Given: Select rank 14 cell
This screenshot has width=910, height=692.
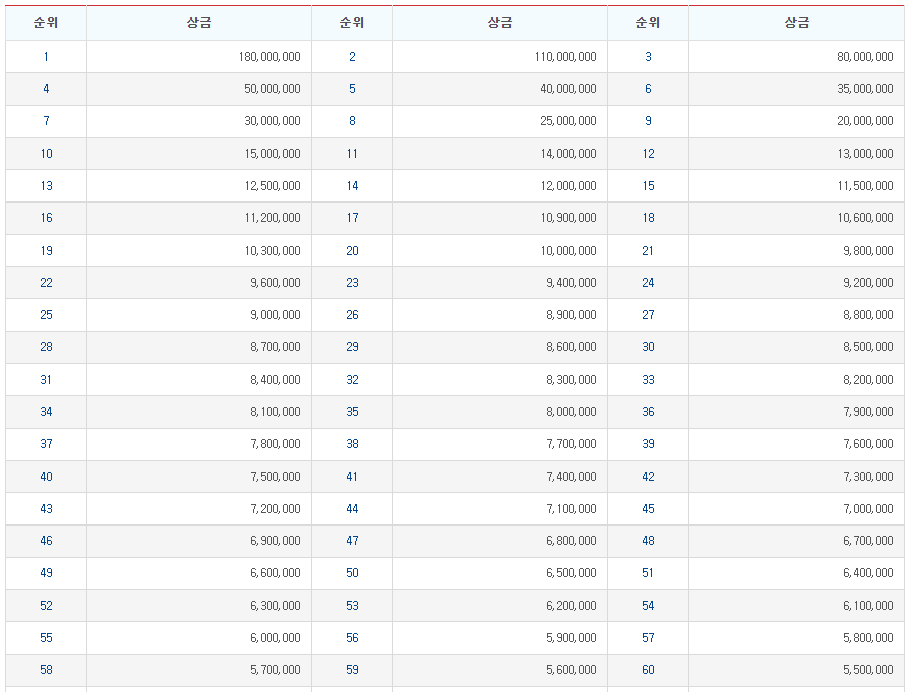Looking at the screenshot, I should 352,186.
